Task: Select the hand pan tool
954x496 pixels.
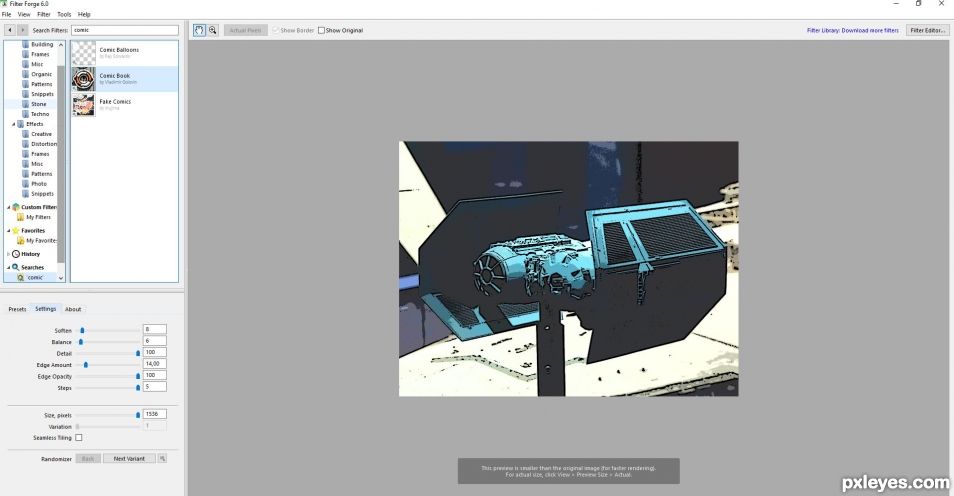Action: pyautogui.click(x=199, y=30)
